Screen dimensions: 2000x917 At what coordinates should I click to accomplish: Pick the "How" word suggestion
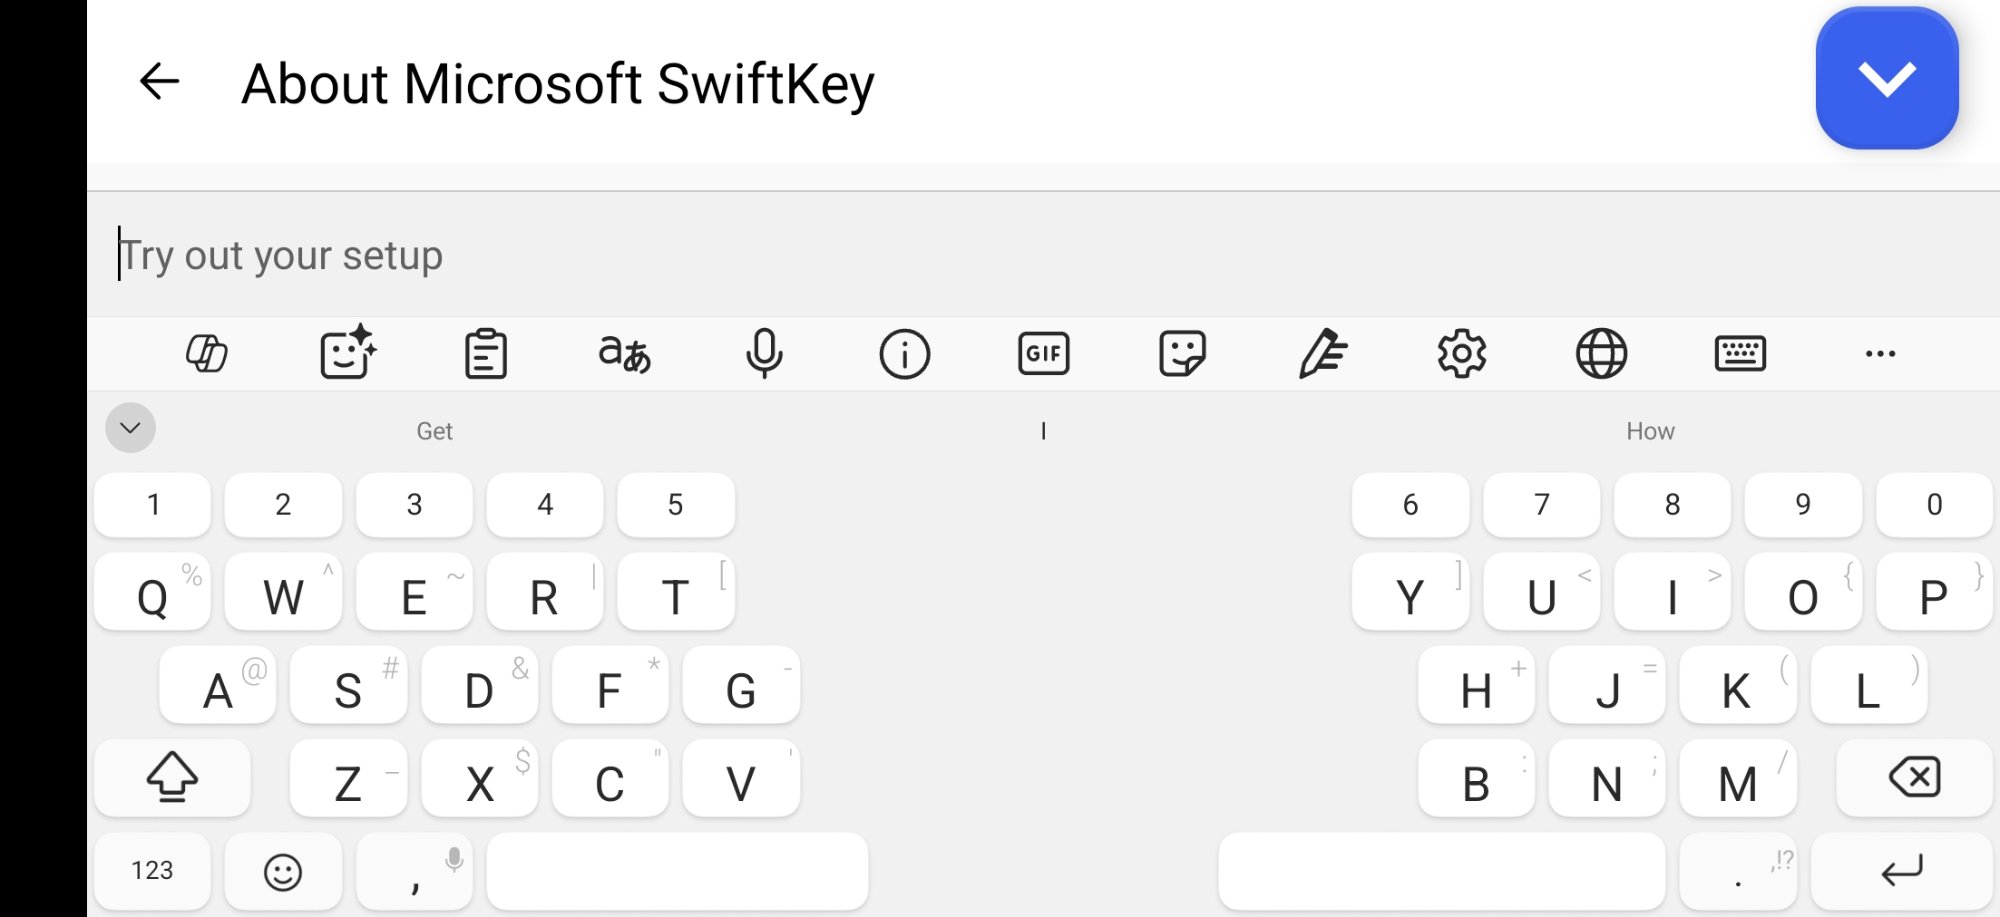tap(1650, 431)
